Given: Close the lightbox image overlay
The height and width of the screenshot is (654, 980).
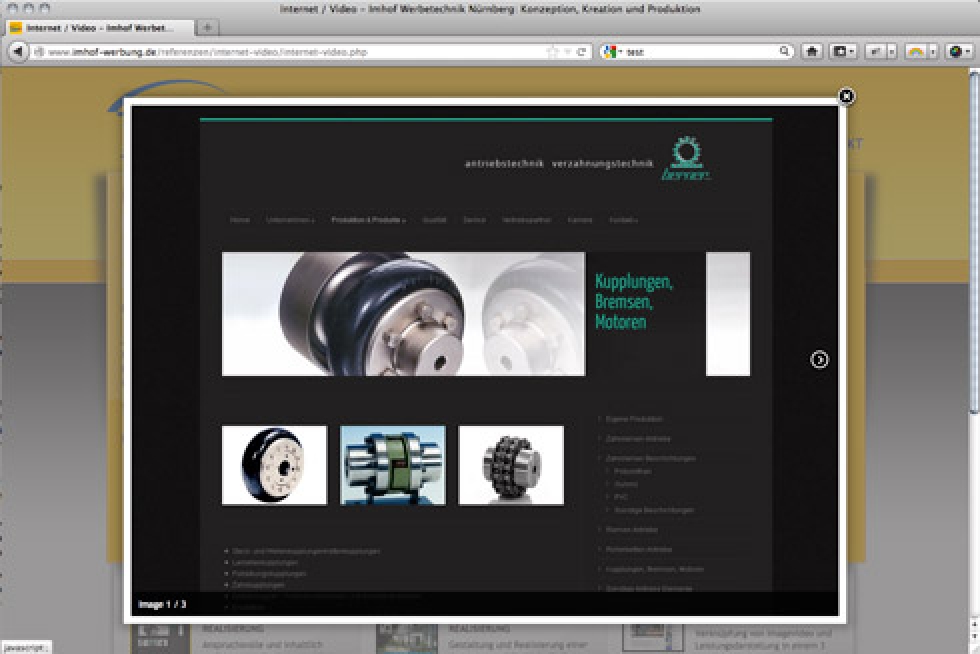Looking at the screenshot, I should point(846,96).
